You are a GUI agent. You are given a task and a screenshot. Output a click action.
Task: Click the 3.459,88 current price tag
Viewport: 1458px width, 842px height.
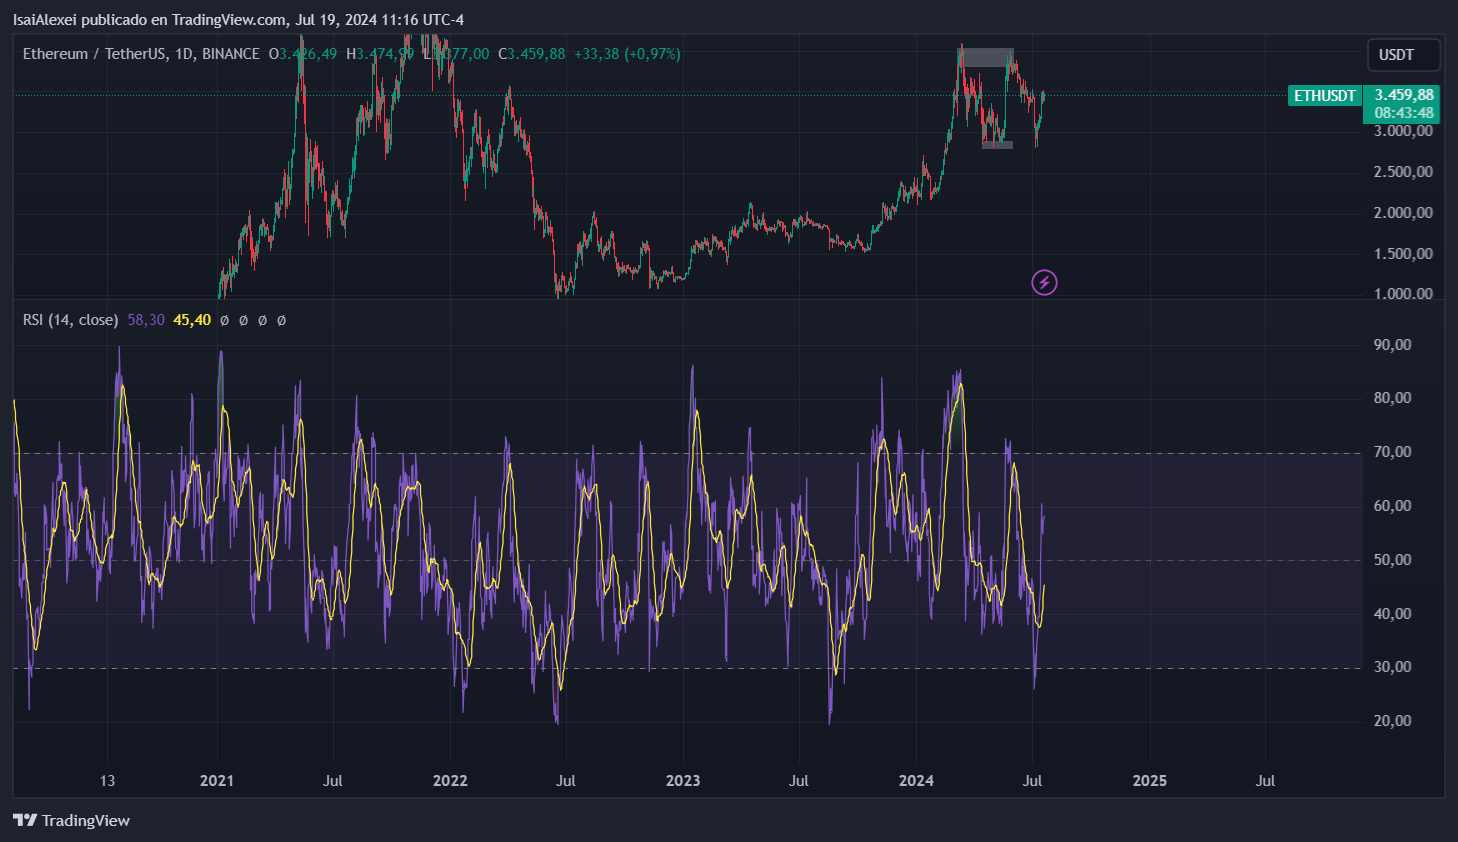pyautogui.click(x=1403, y=95)
